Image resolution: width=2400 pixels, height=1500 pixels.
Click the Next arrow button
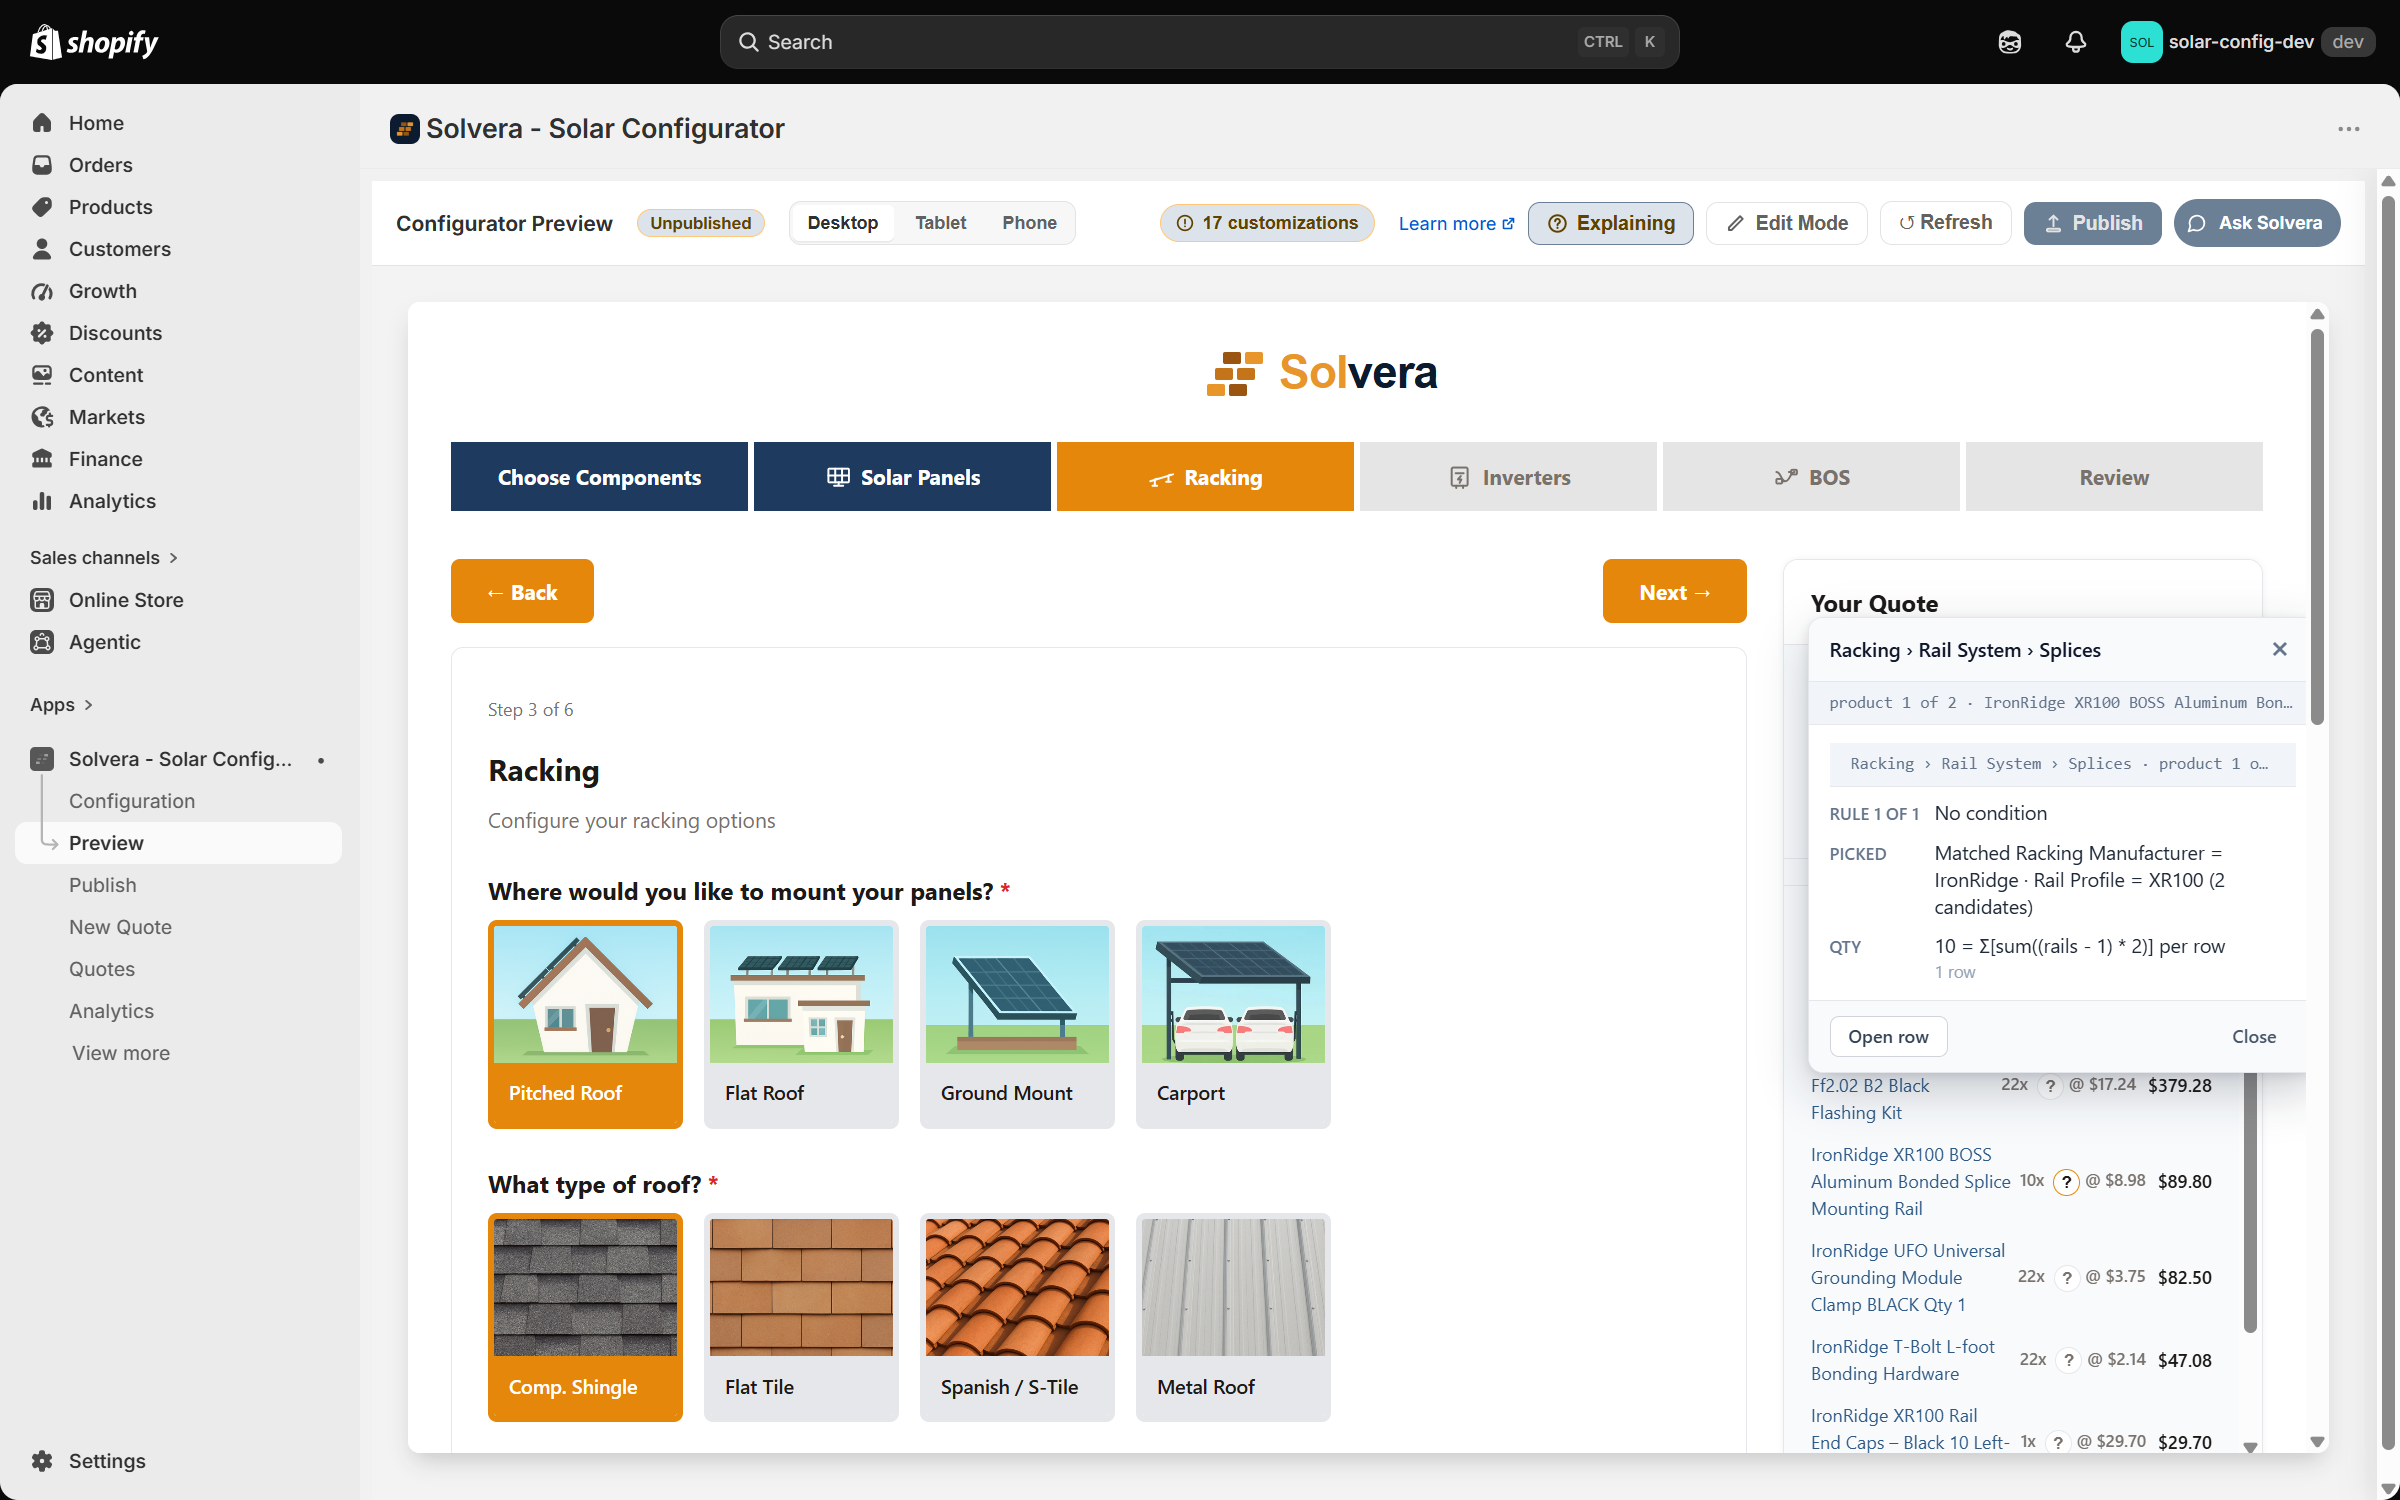pyautogui.click(x=1674, y=591)
